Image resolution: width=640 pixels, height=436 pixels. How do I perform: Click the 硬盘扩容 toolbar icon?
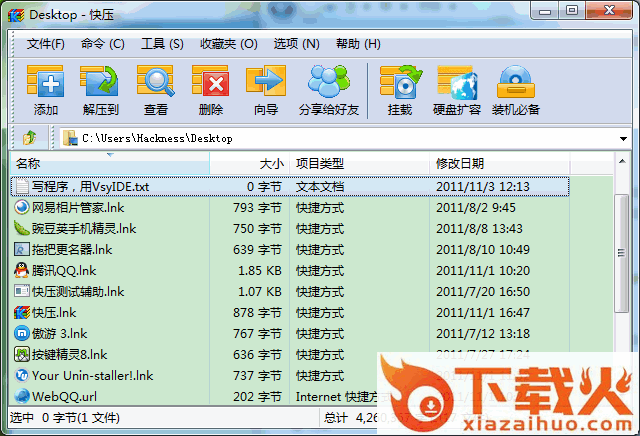(x=457, y=82)
